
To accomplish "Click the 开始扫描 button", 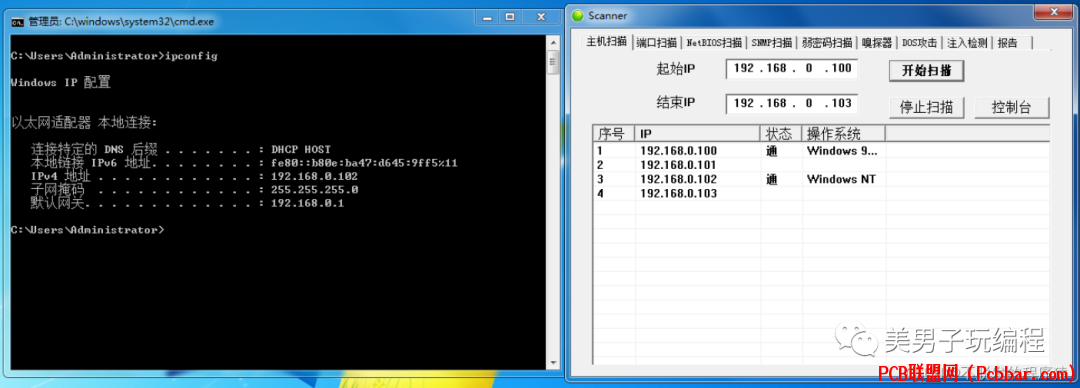I will (926, 71).
